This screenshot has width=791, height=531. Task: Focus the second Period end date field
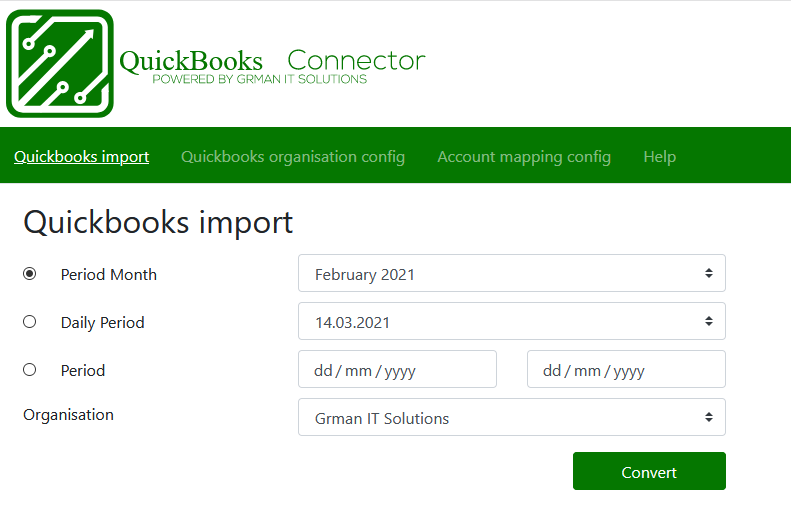pyautogui.click(x=626, y=369)
